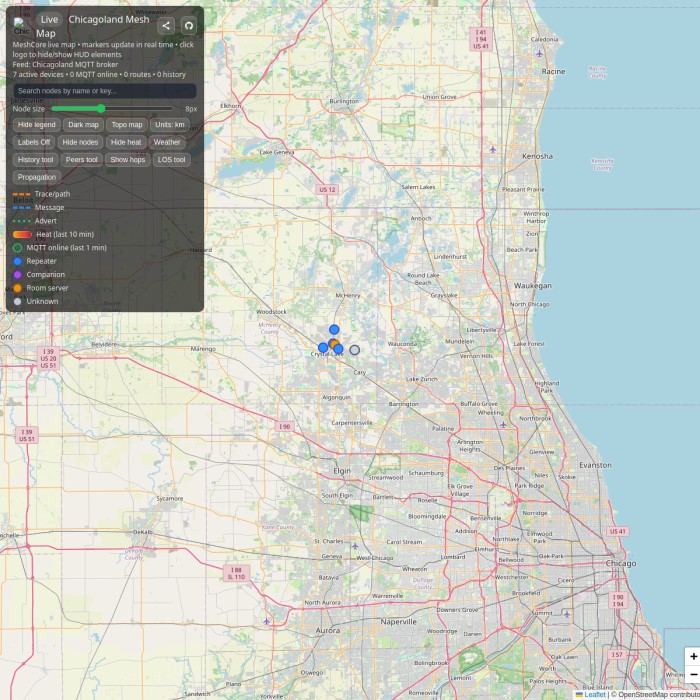Click the Elgin city label on map

tap(342, 471)
